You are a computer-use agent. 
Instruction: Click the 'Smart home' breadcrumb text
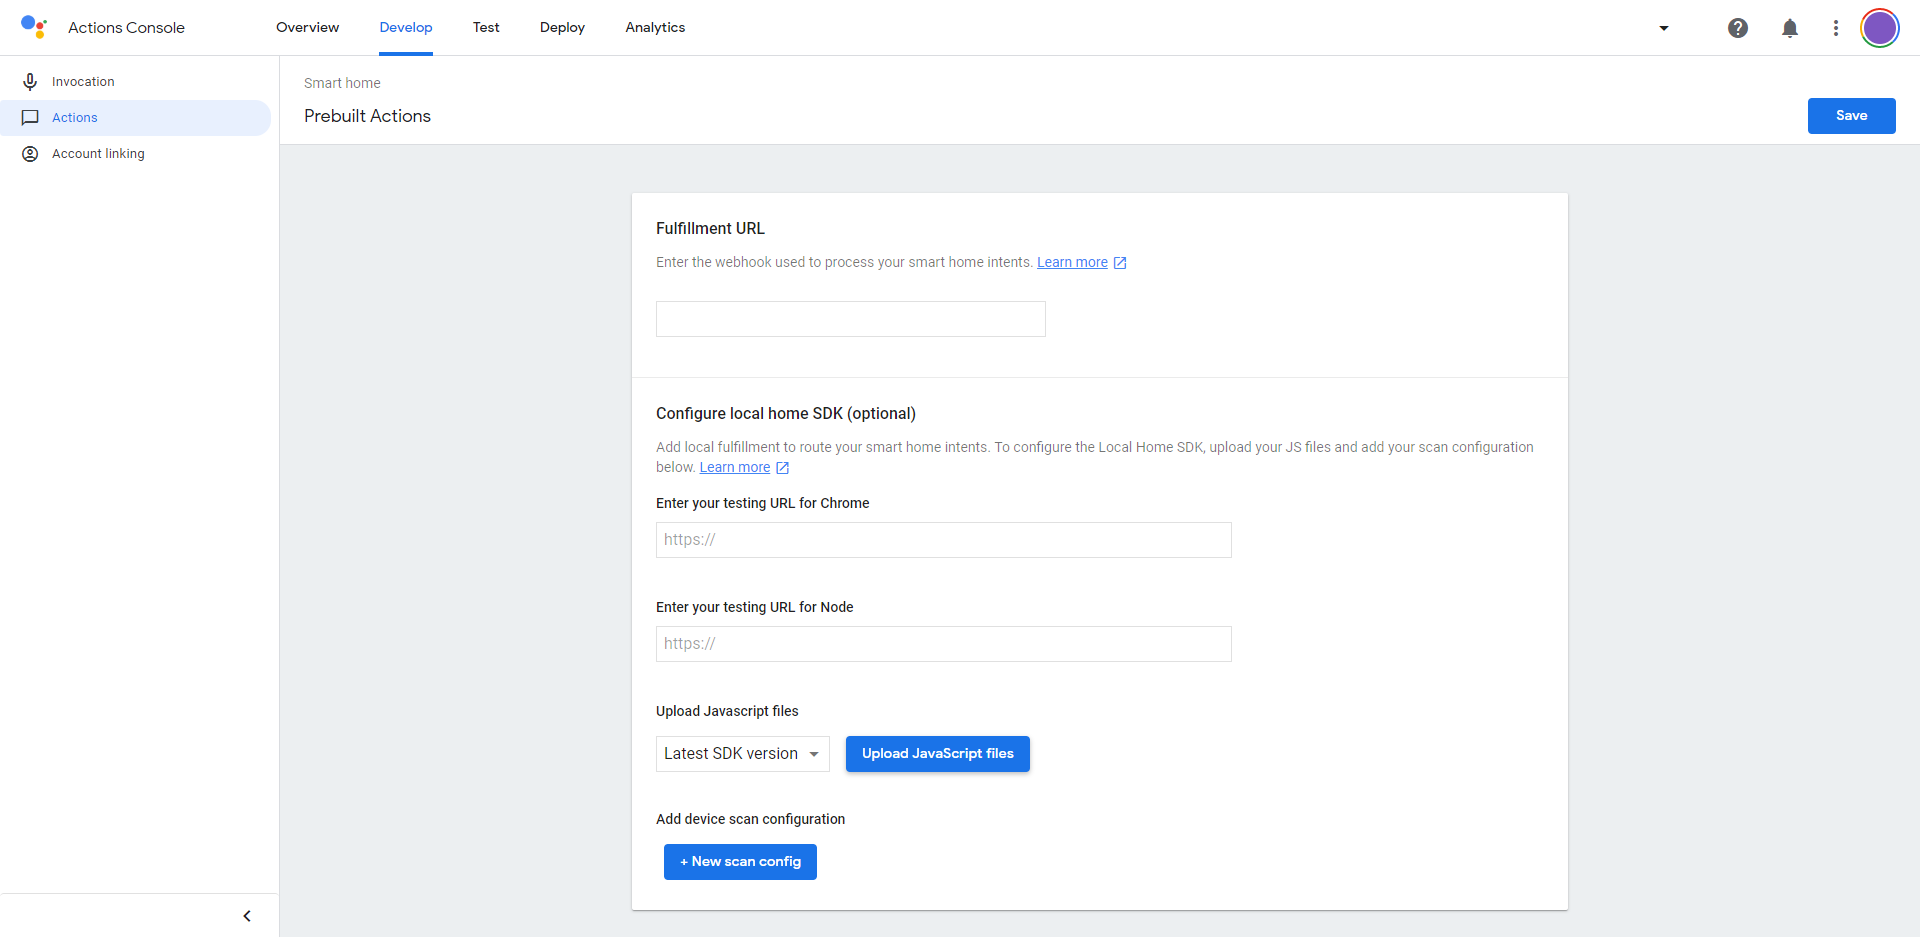[342, 83]
